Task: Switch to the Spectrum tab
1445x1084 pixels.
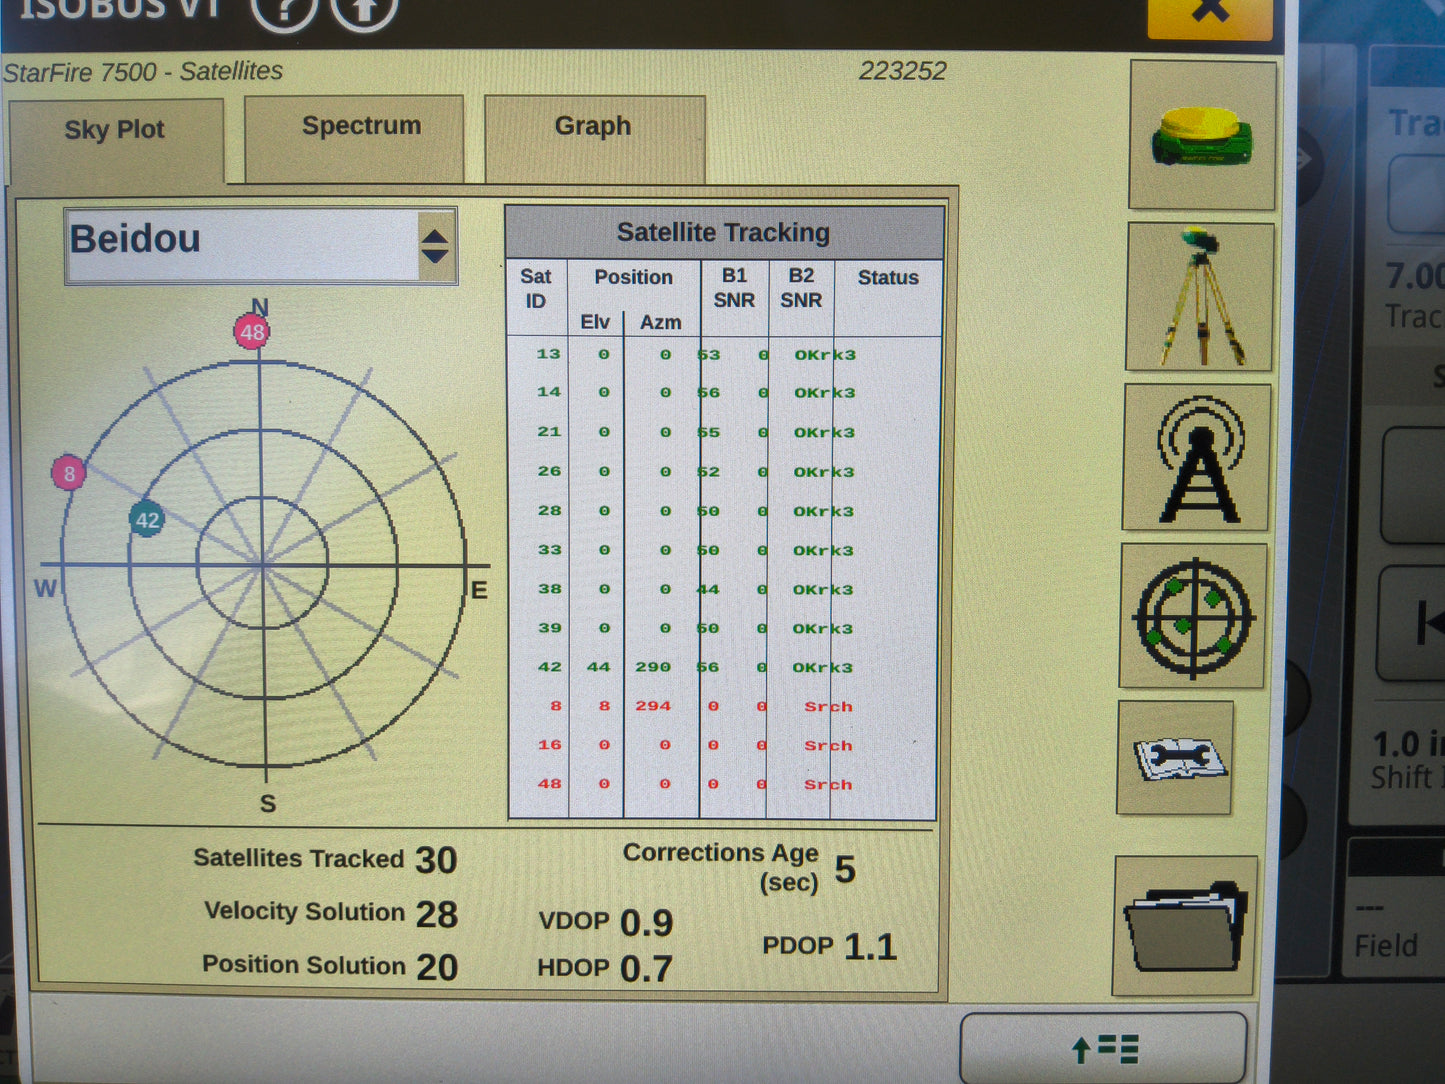Action: [x=354, y=138]
